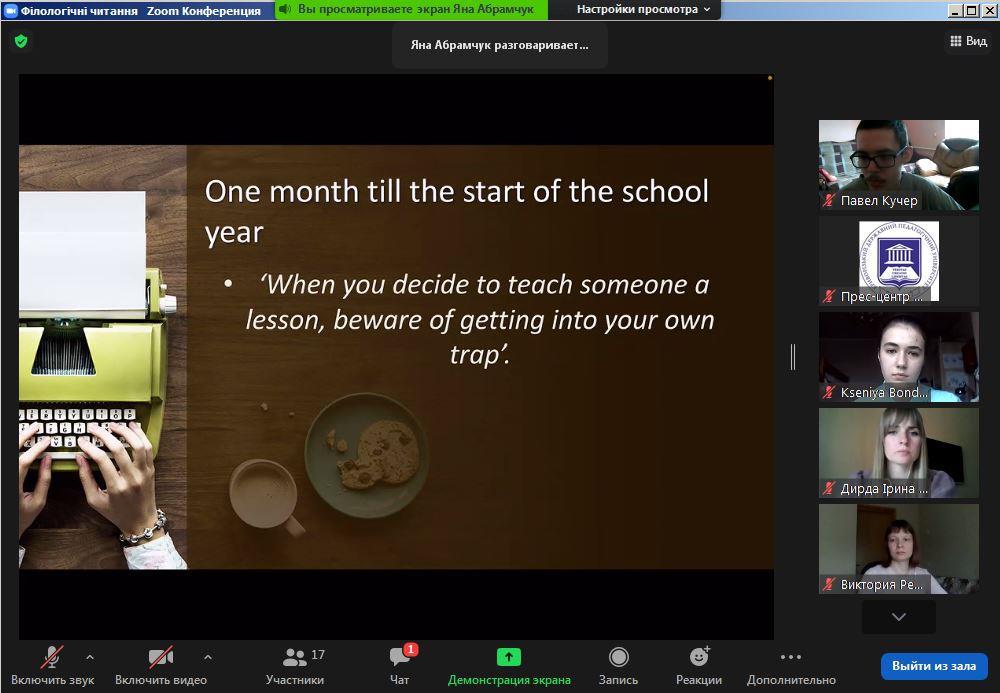
Task: Open the Participants panel (Участники)
Action: 295,665
